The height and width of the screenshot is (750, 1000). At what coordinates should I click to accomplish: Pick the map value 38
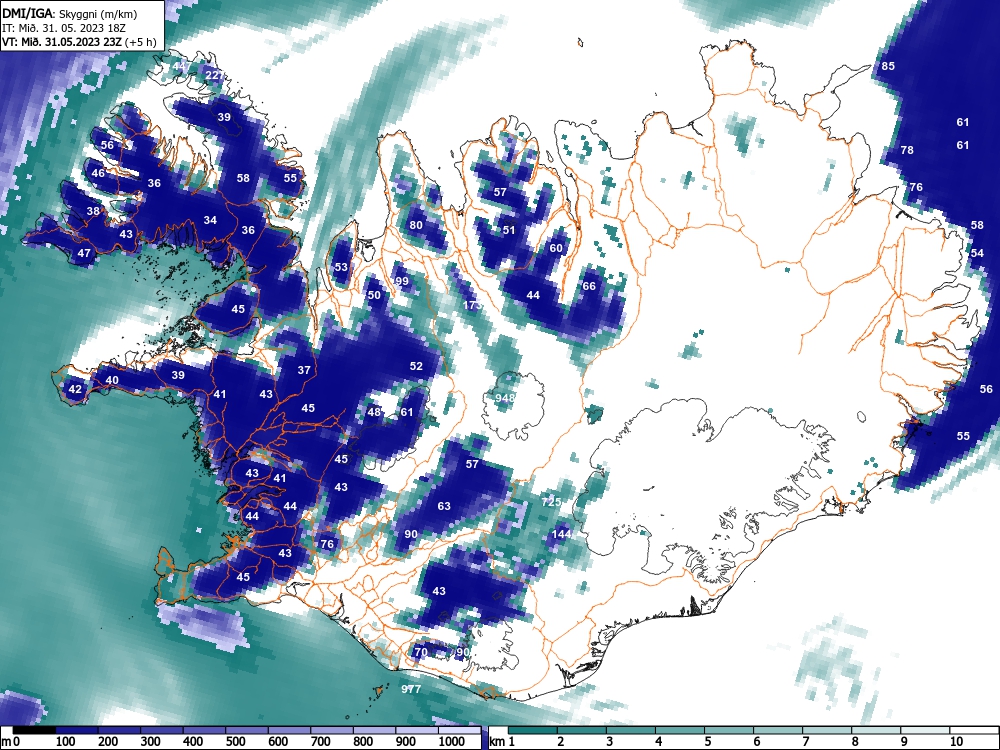[93, 211]
